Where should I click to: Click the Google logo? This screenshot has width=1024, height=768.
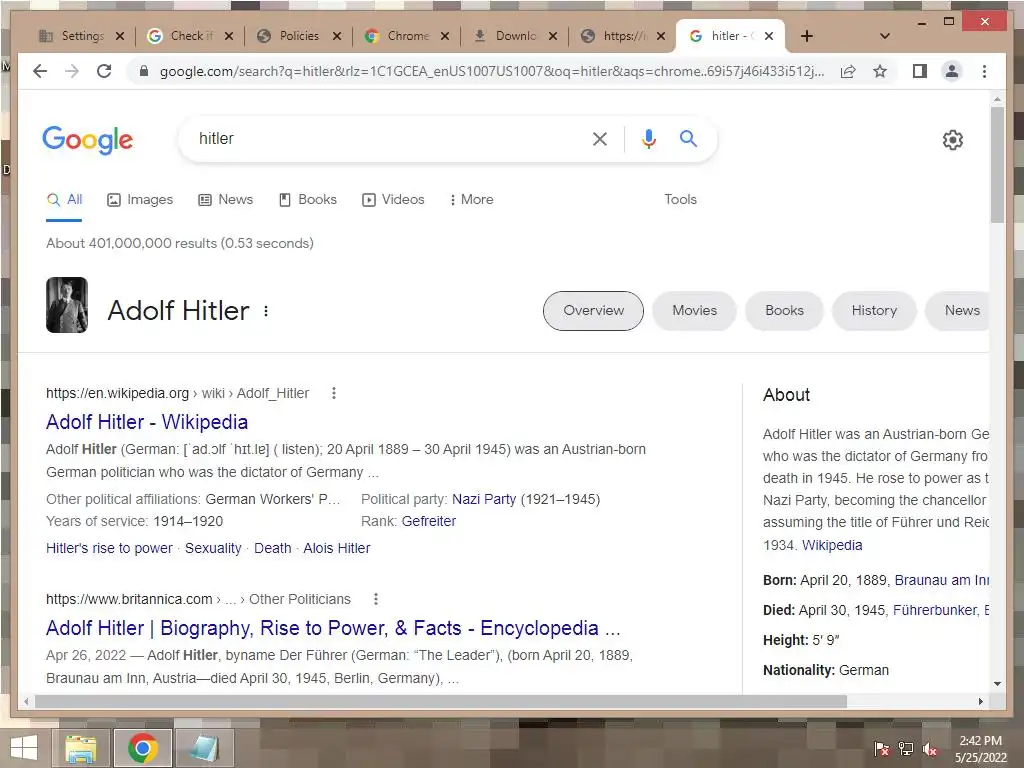coord(88,140)
